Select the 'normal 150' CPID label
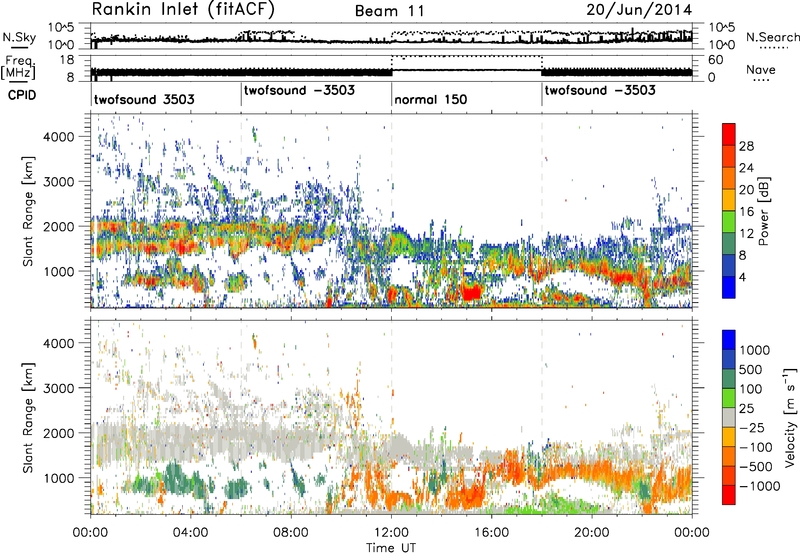The image size is (800, 554). [431, 99]
